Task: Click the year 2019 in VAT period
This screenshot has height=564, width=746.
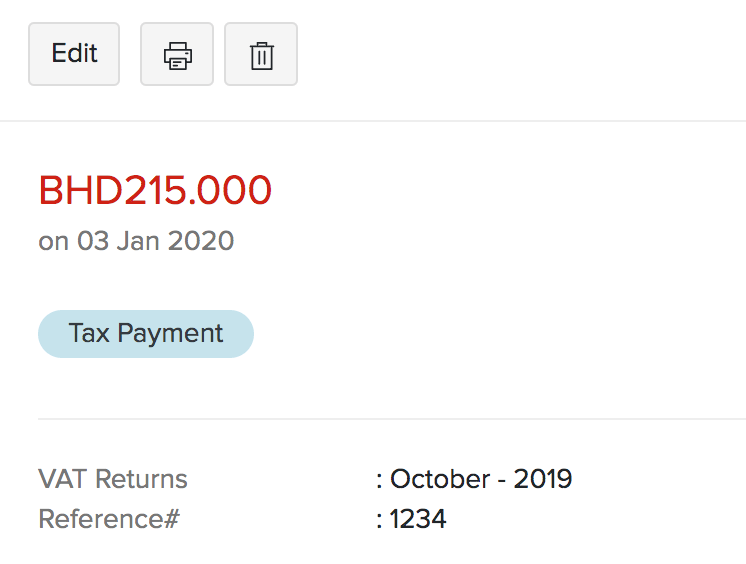Action: [x=543, y=478]
